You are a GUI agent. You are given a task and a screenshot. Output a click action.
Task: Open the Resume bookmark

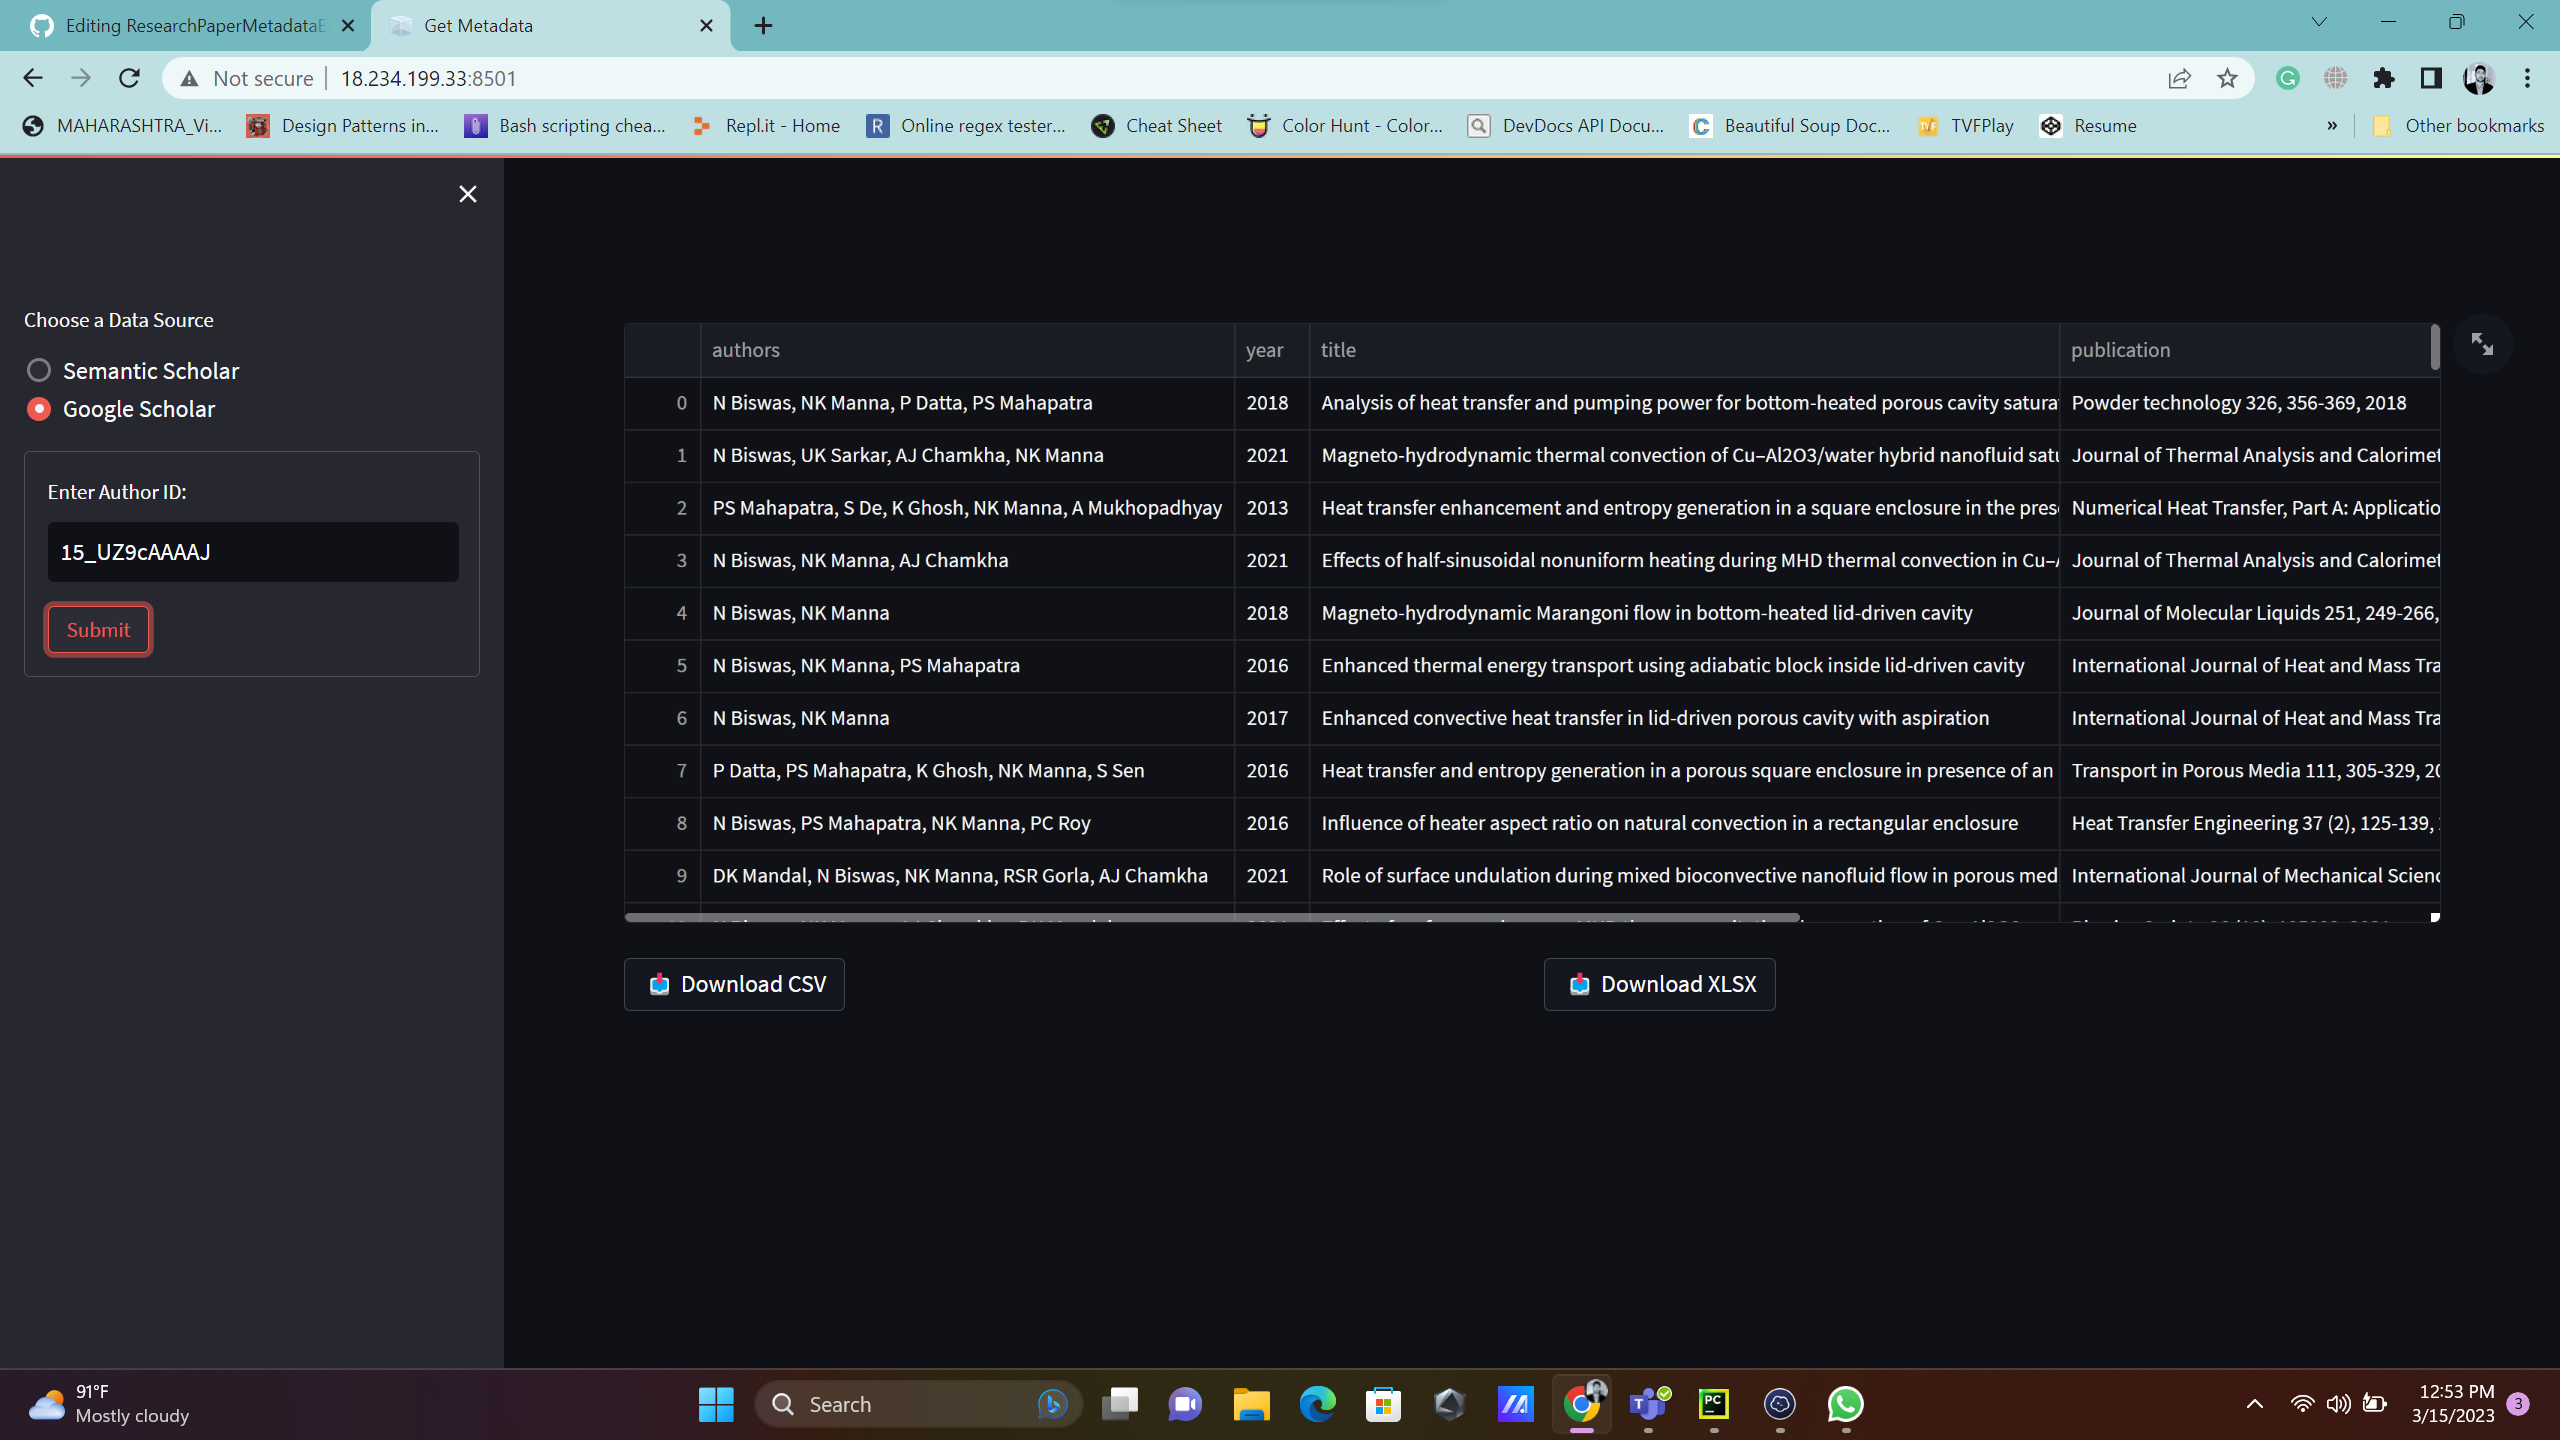click(x=2088, y=126)
